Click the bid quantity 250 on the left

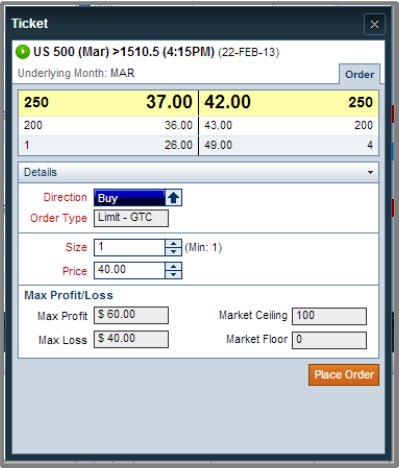(x=36, y=102)
